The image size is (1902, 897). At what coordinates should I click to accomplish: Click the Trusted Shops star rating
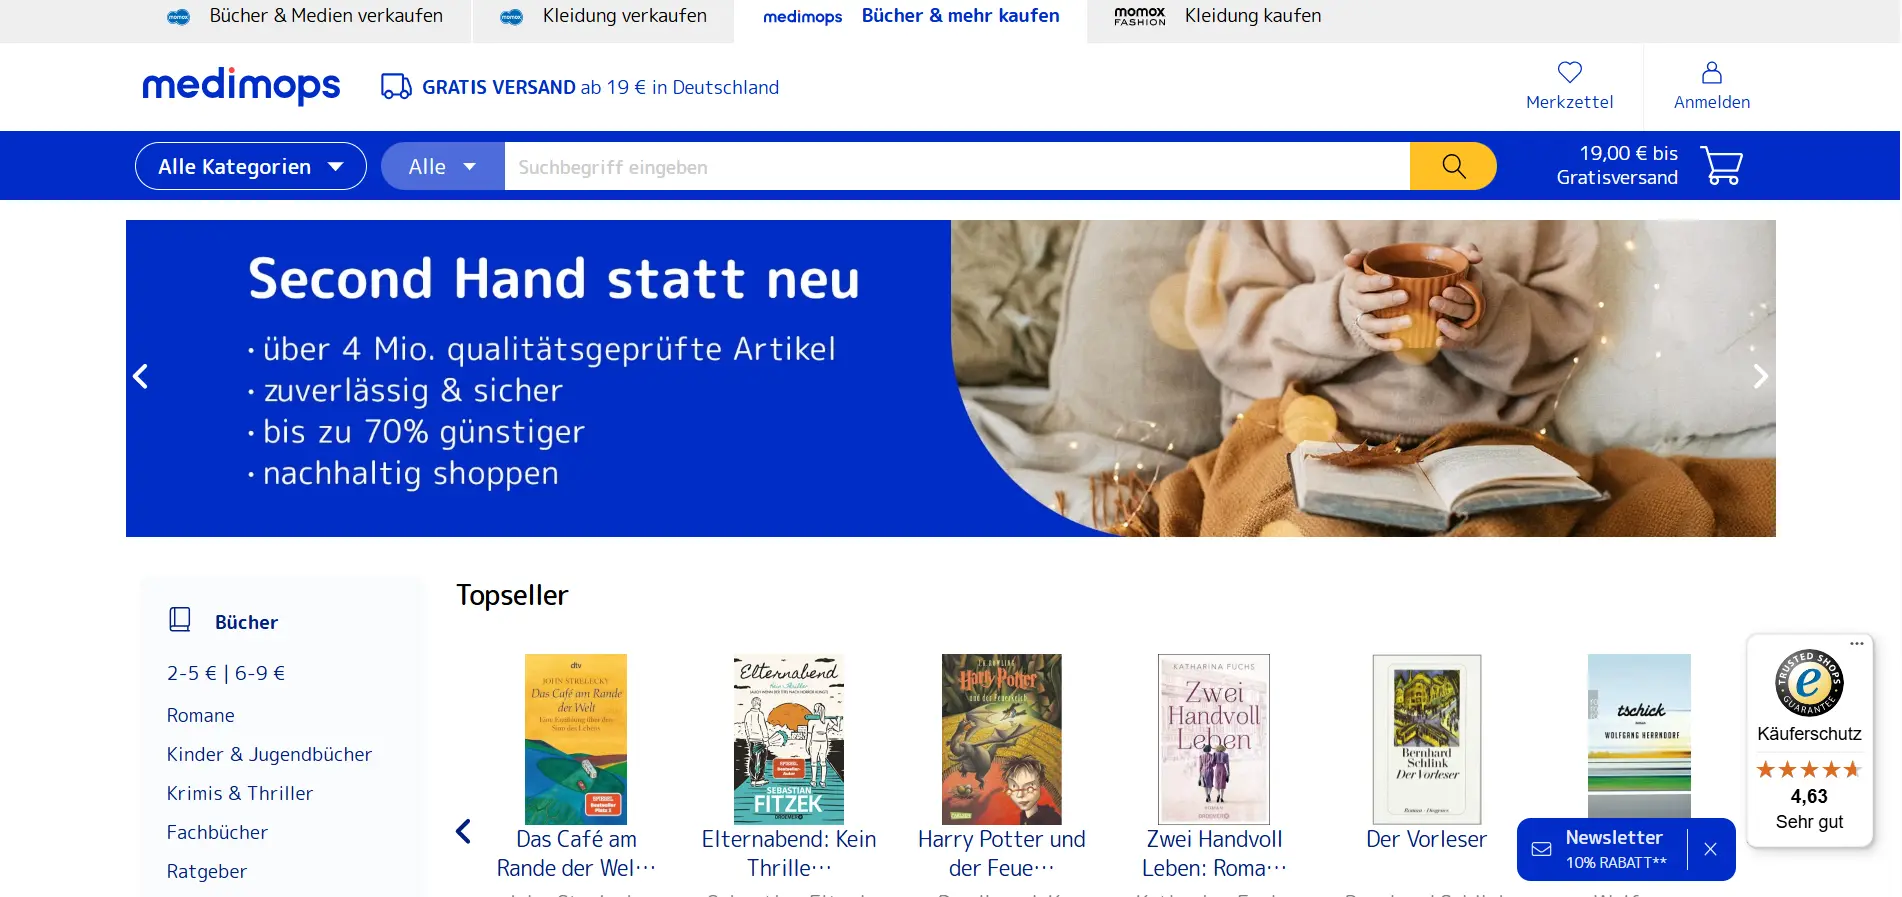click(x=1809, y=769)
